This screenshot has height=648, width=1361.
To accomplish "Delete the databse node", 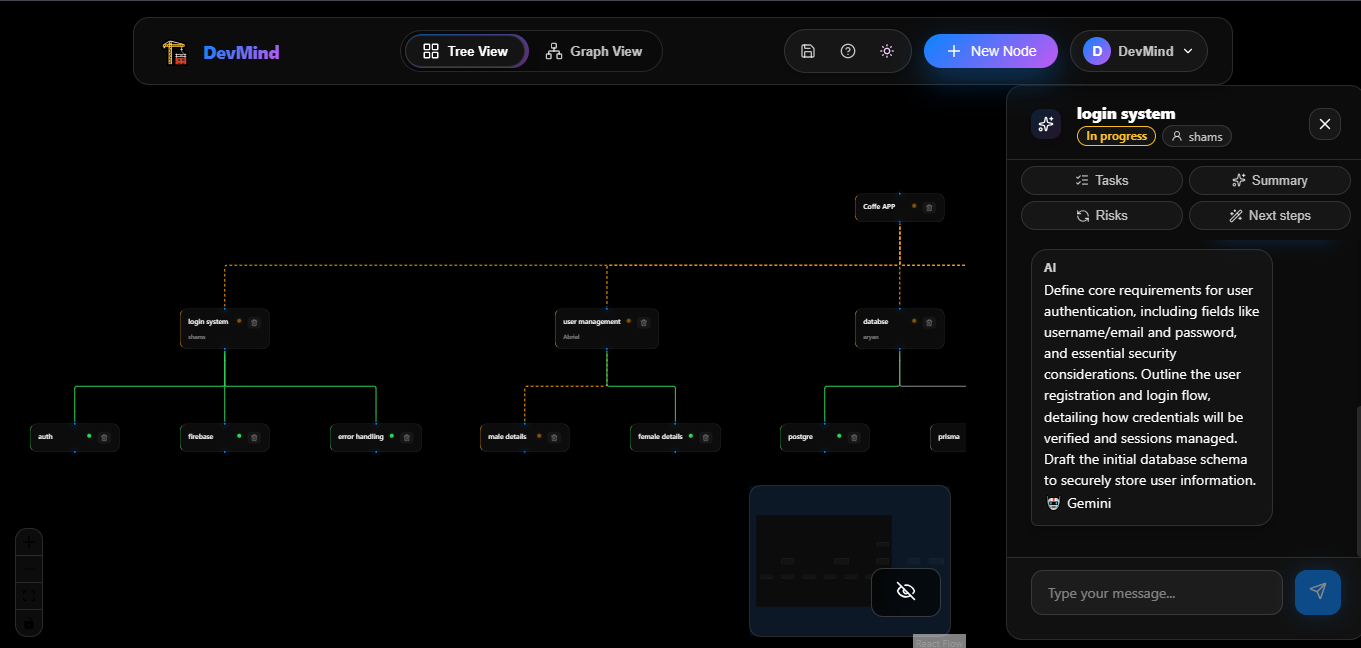I will pos(929,322).
